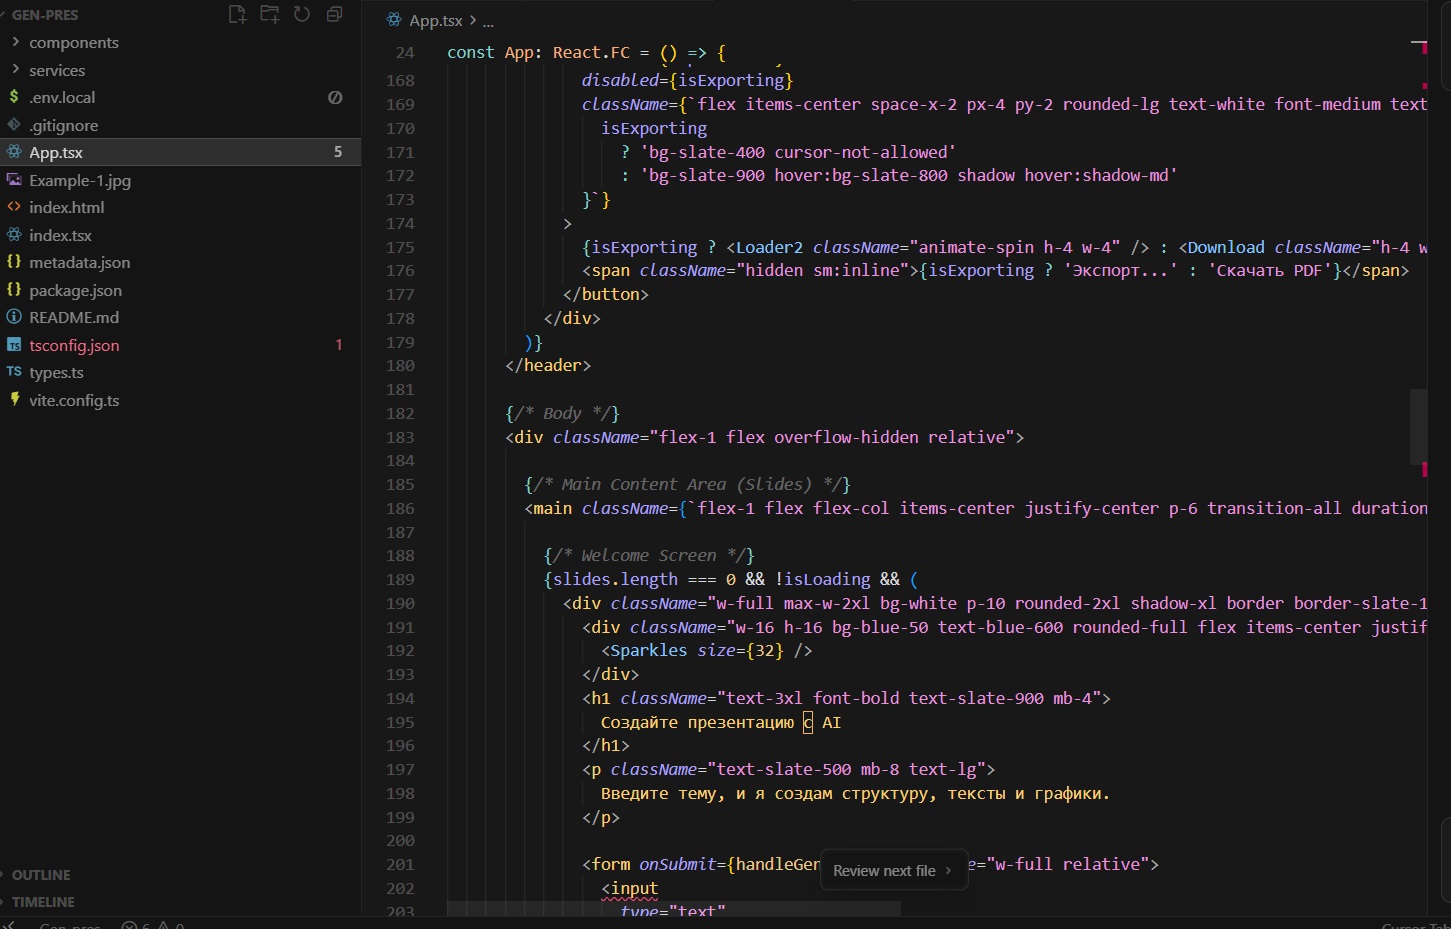Collapse the GEN-PRES project section

[x=44, y=15]
